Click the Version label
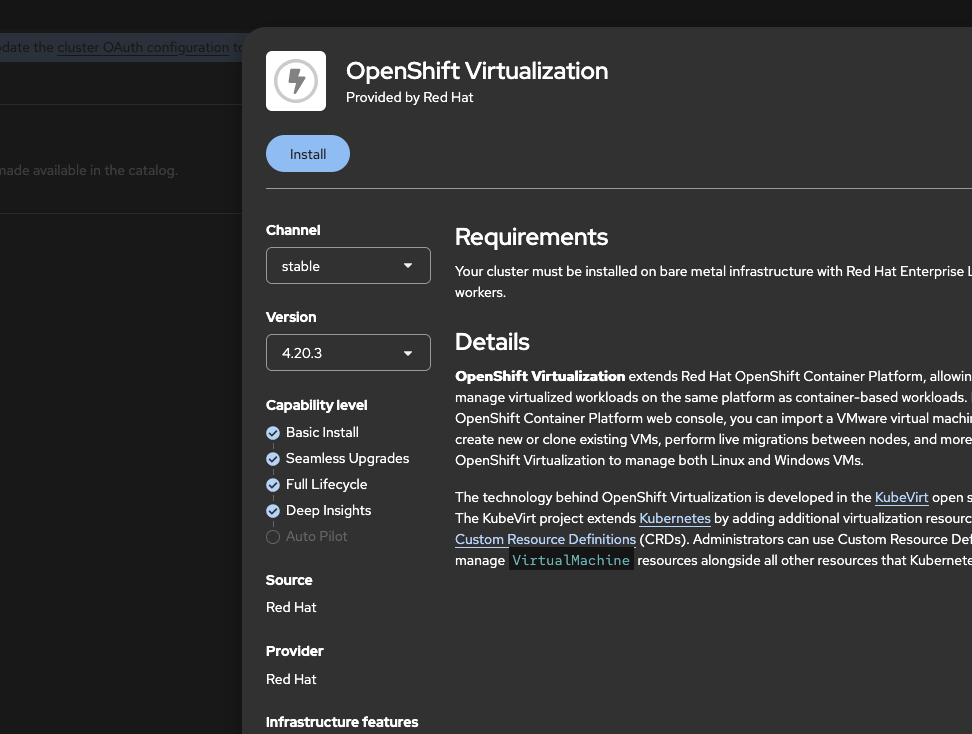The image size is (972, 734). point(291,317)
